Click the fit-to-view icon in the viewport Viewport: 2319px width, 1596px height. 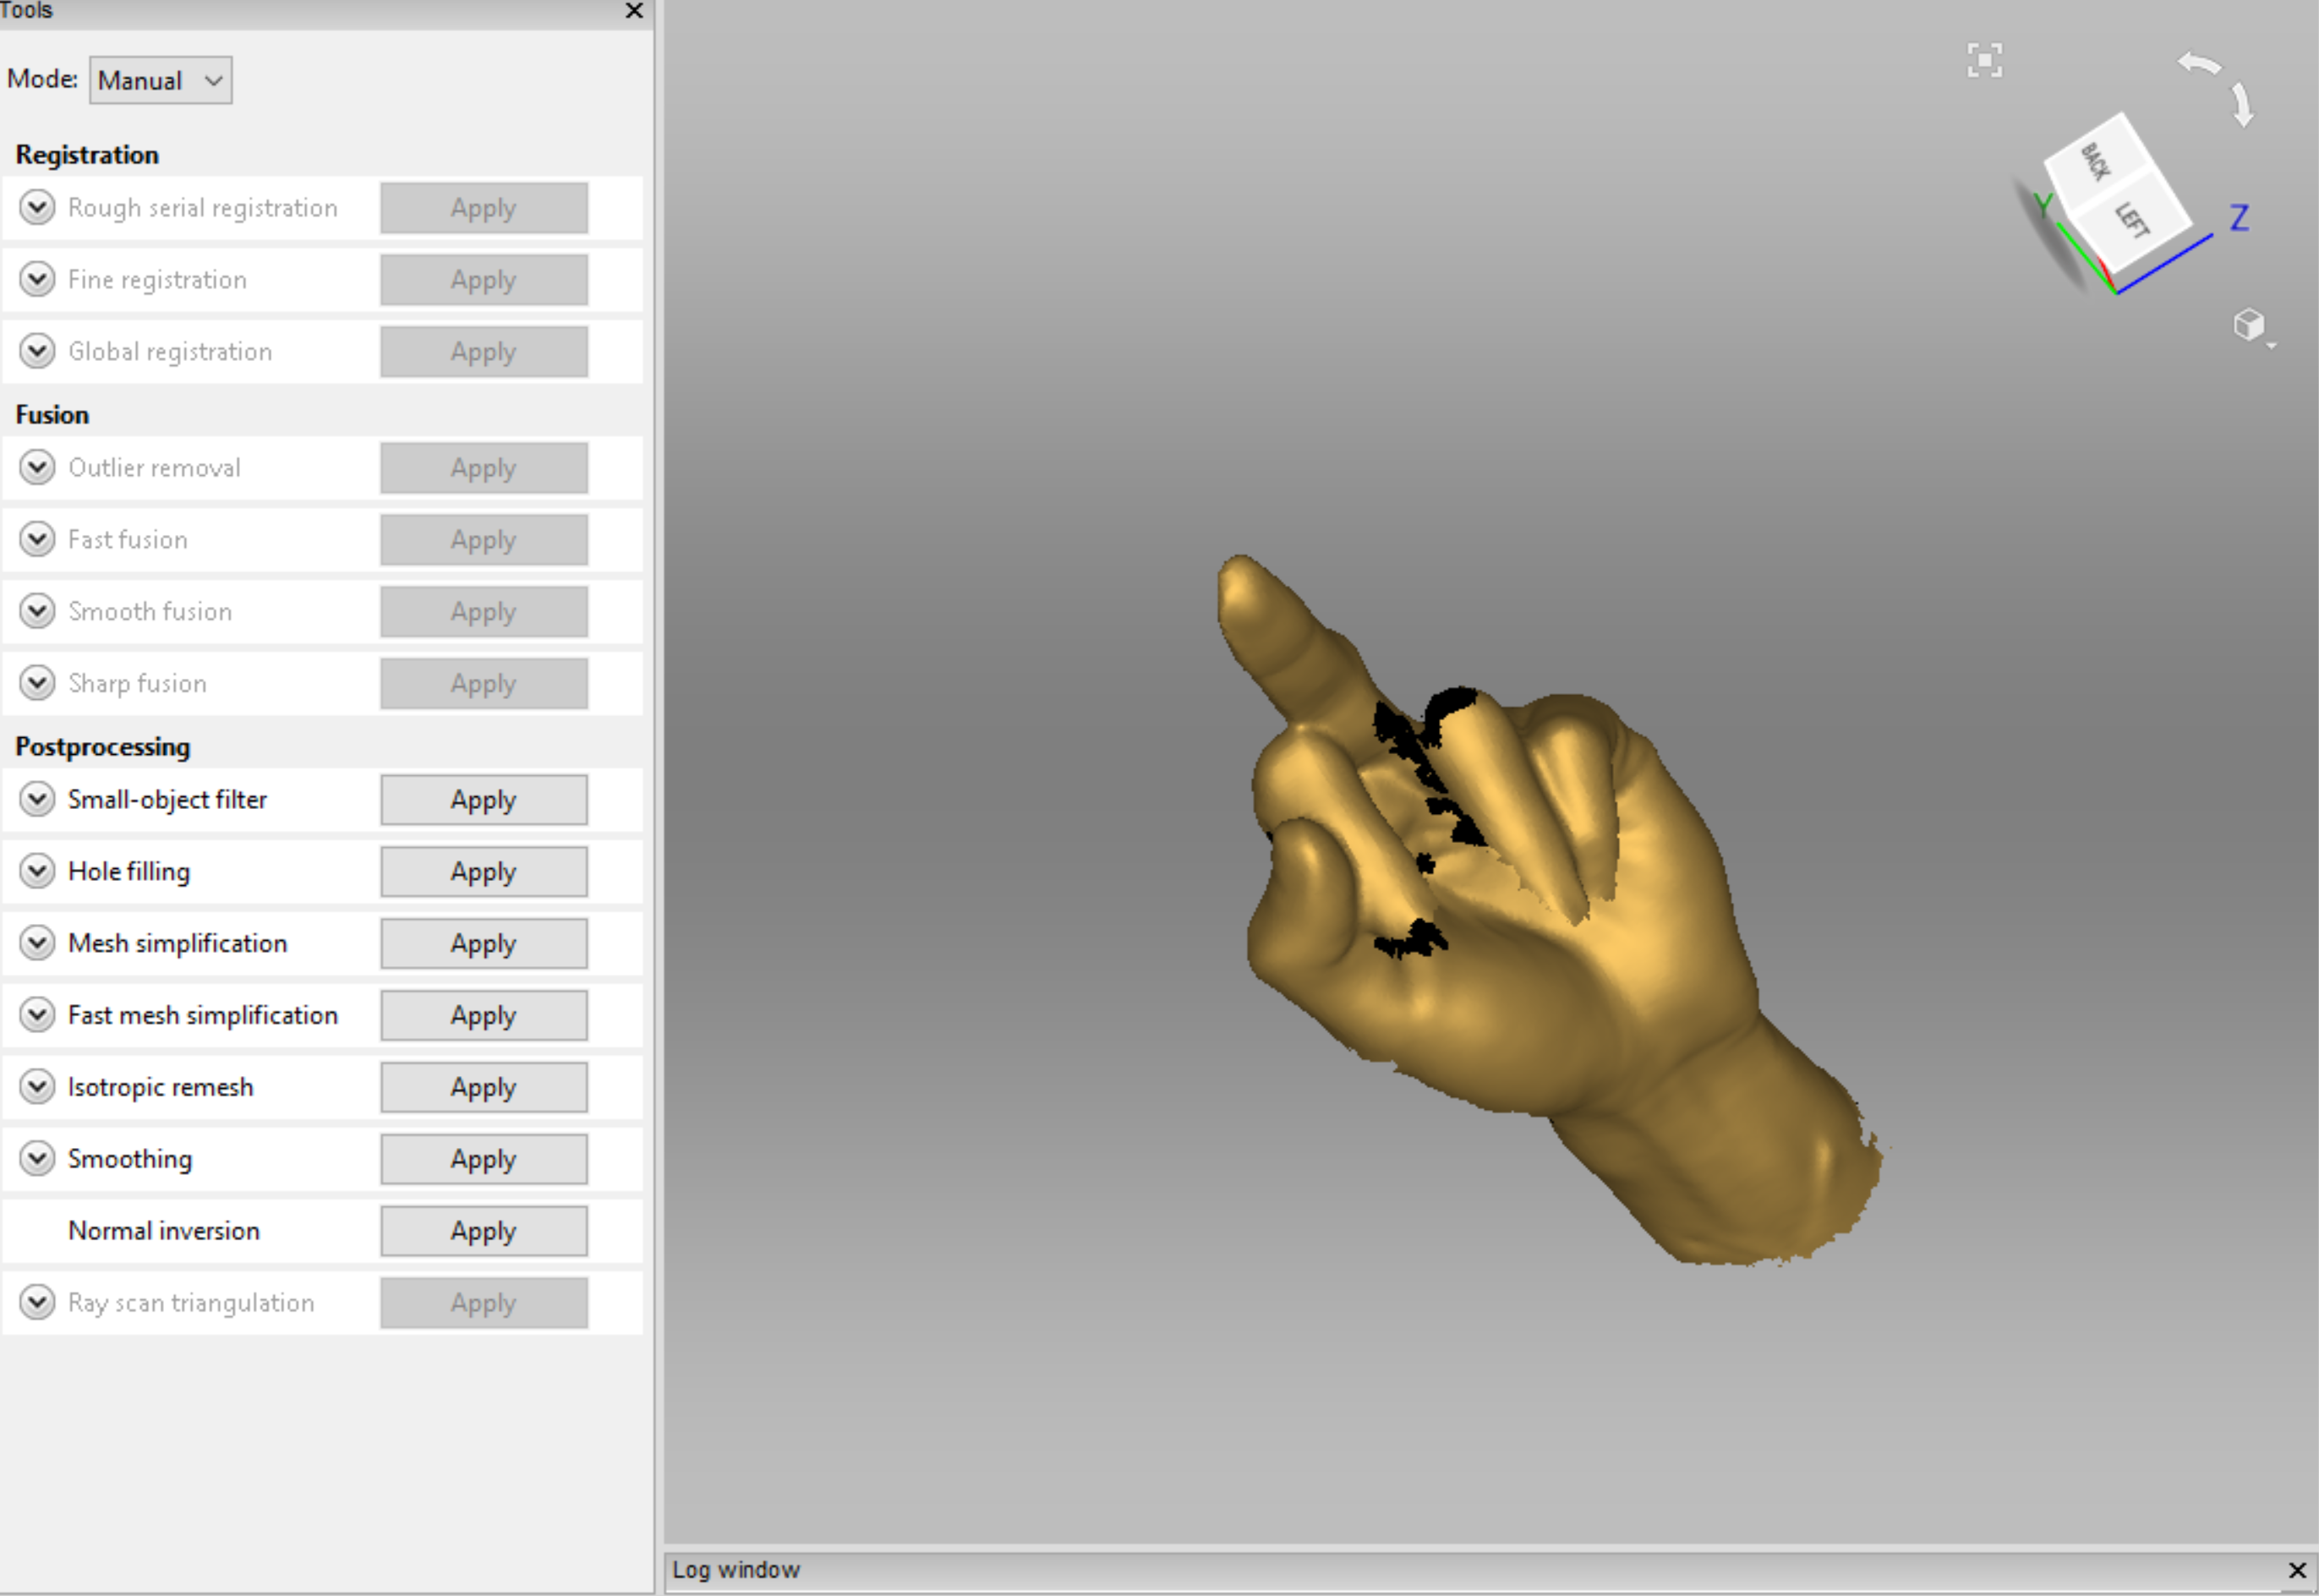tap(1984, 60)
